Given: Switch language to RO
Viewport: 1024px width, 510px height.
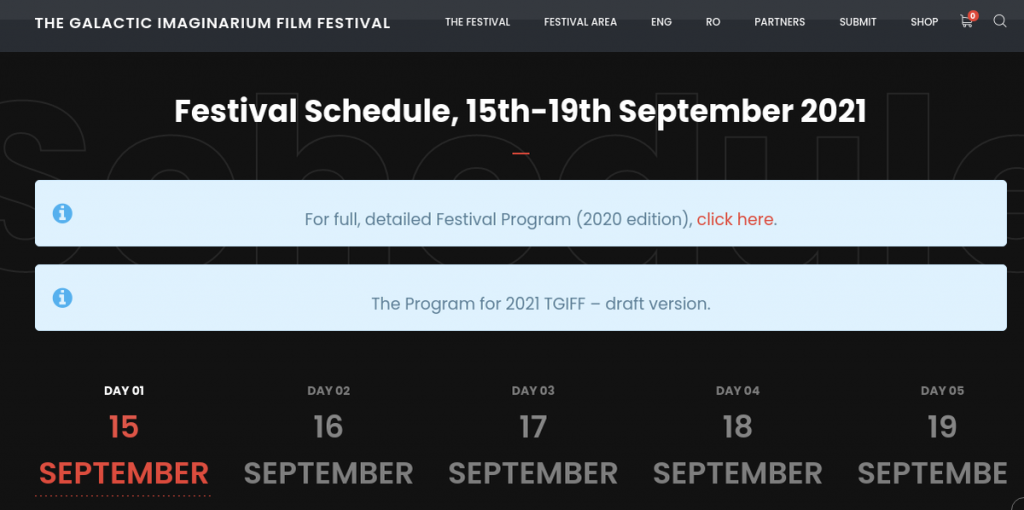Looking at the screenshot, I should click(x=712, y=22).
